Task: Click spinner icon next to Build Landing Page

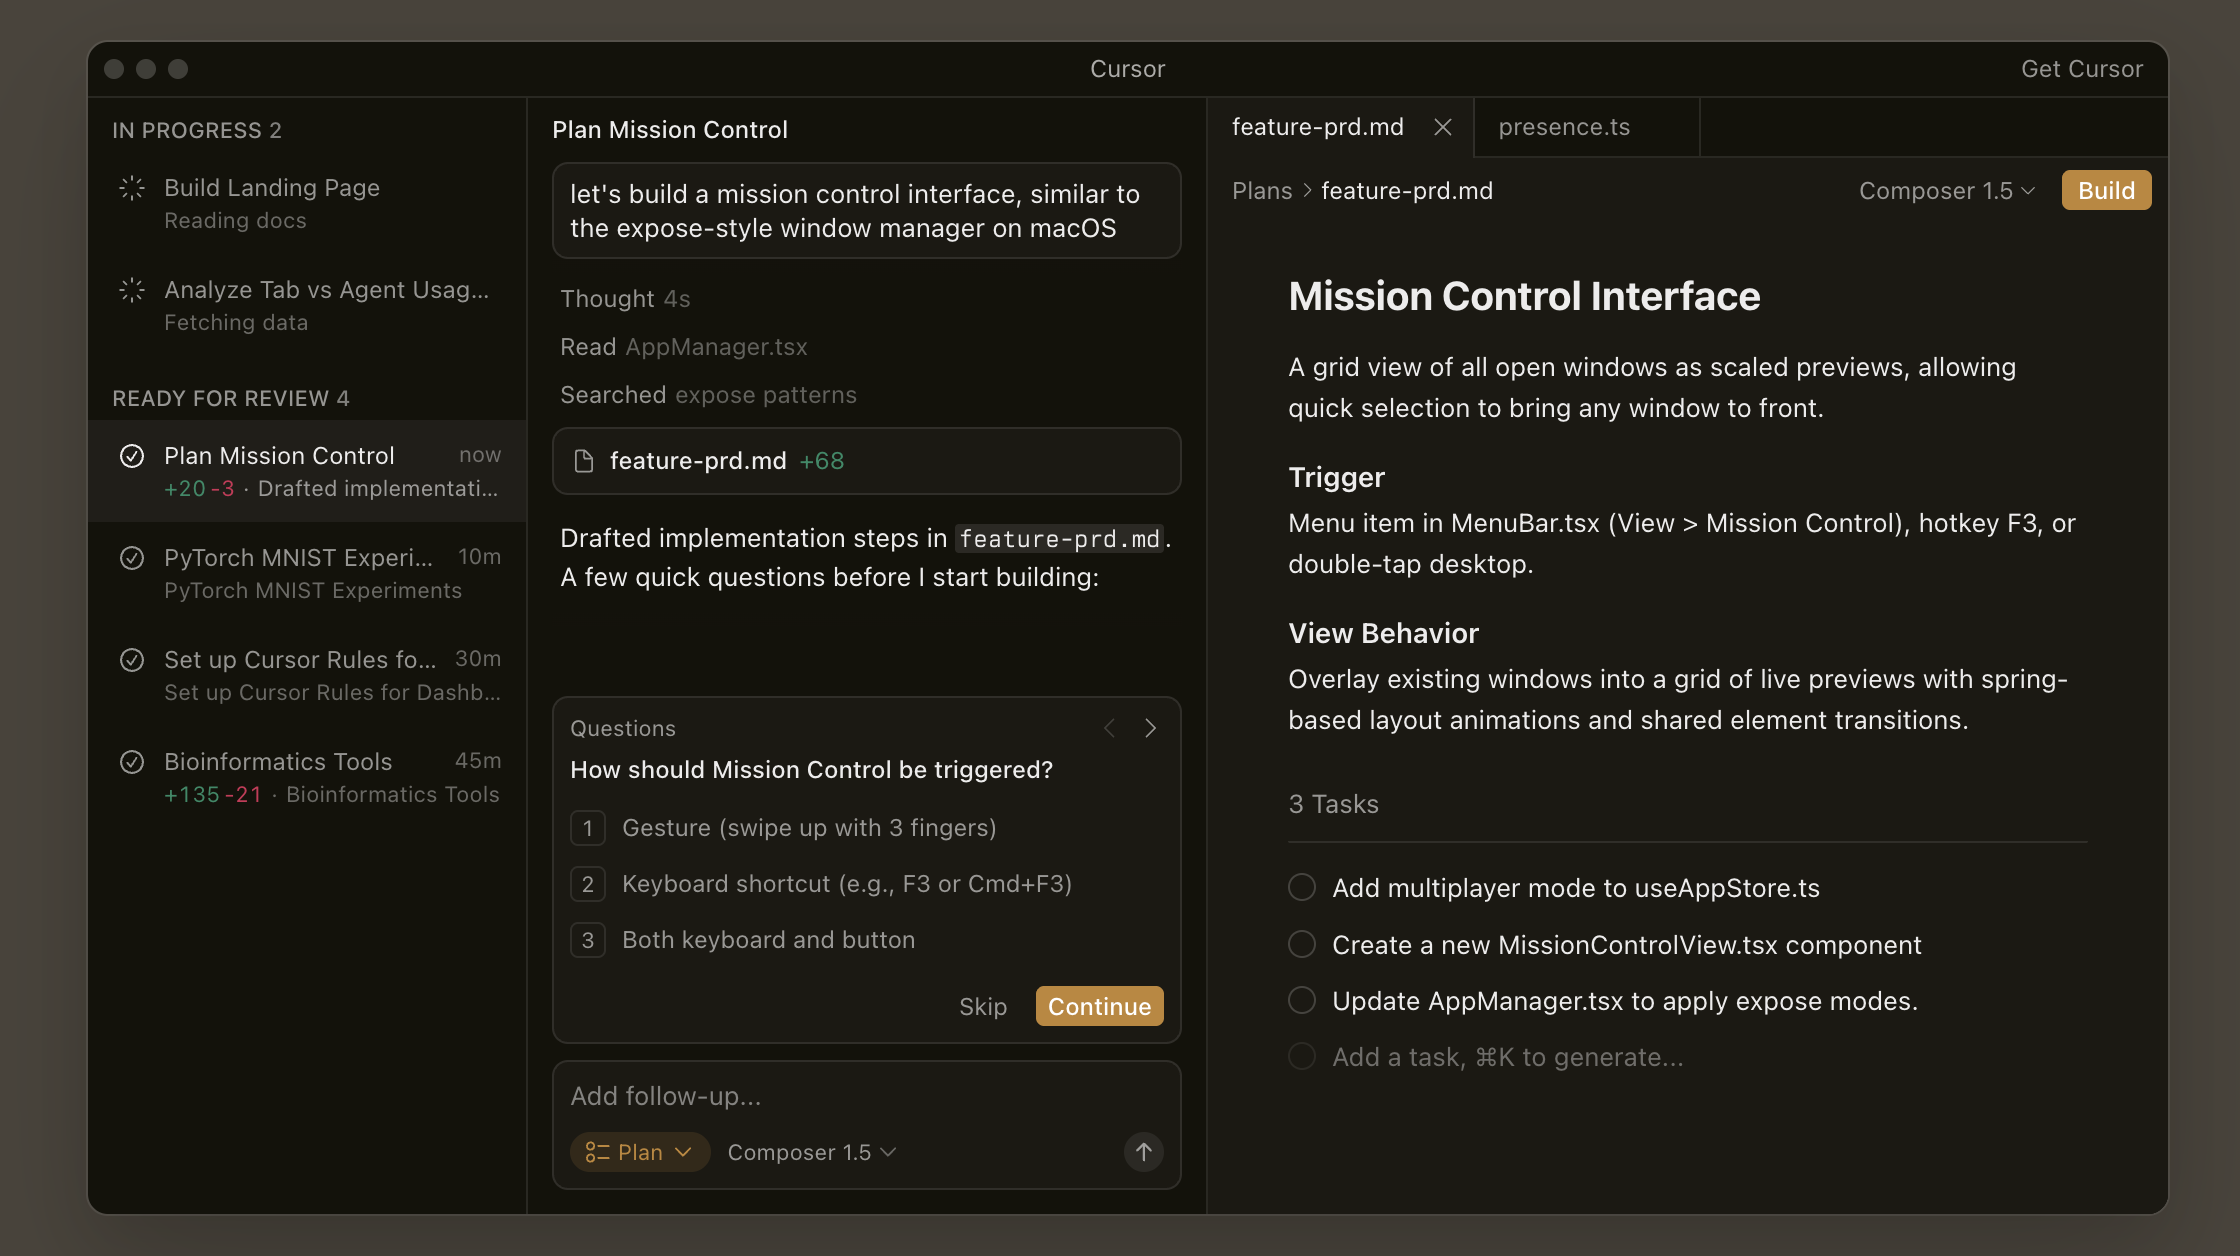Action: pos(132,188)
